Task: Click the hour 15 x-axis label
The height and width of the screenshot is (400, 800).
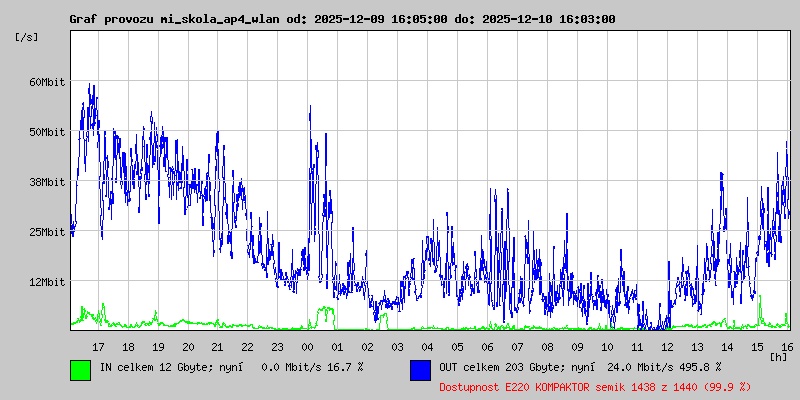Action: (757, 347)
